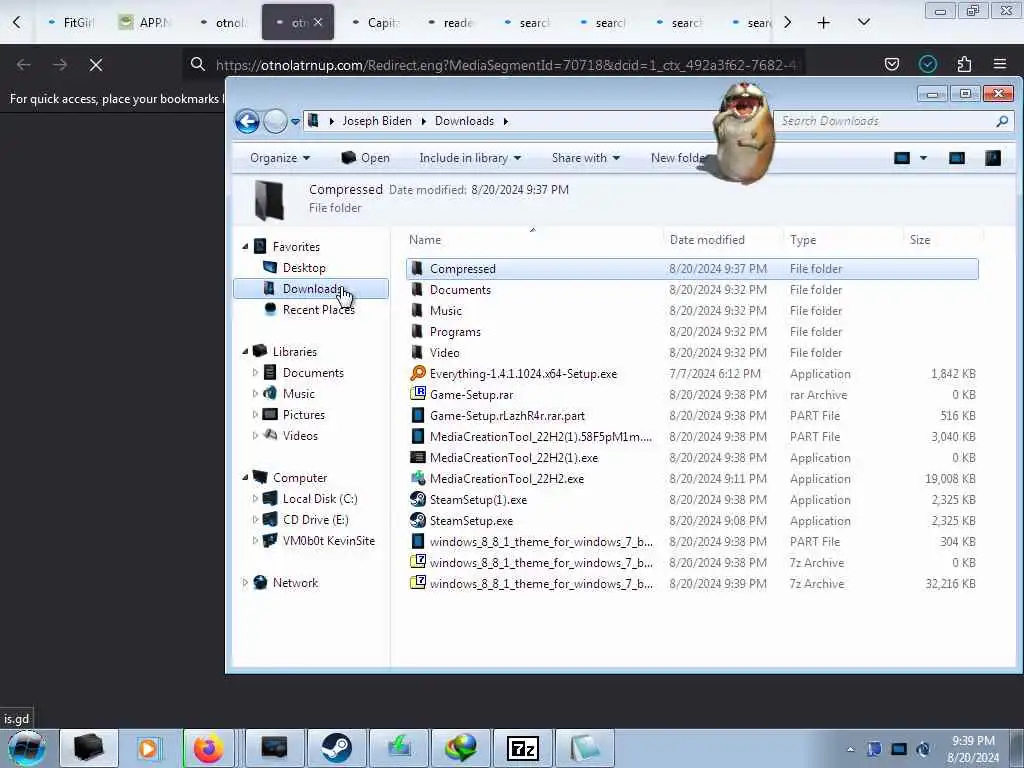
Task: Open a new Firefox tab
Action: pos(824,23)
